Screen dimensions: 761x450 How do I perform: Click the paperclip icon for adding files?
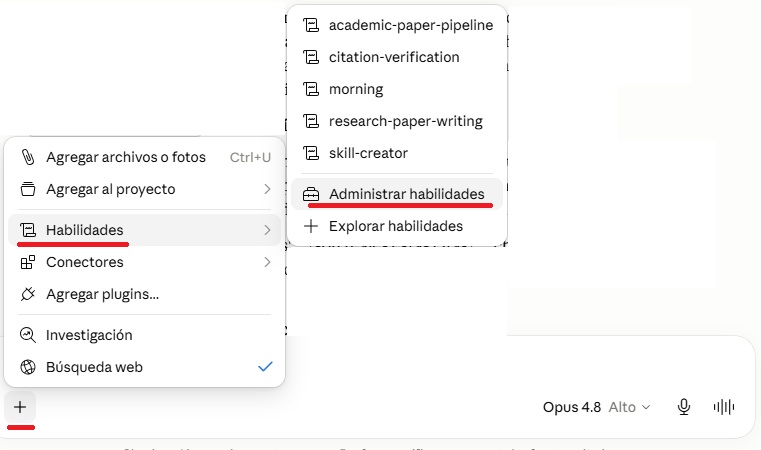(x=28, y=157)
